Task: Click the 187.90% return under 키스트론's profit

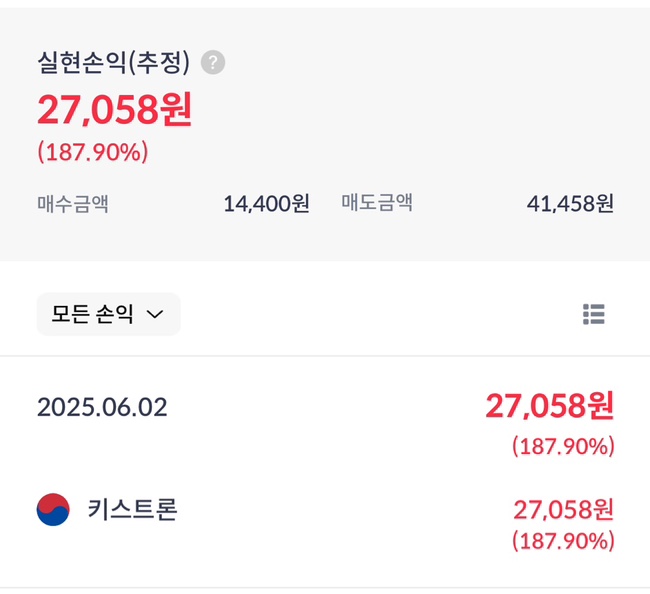Action: coord(563,541)
